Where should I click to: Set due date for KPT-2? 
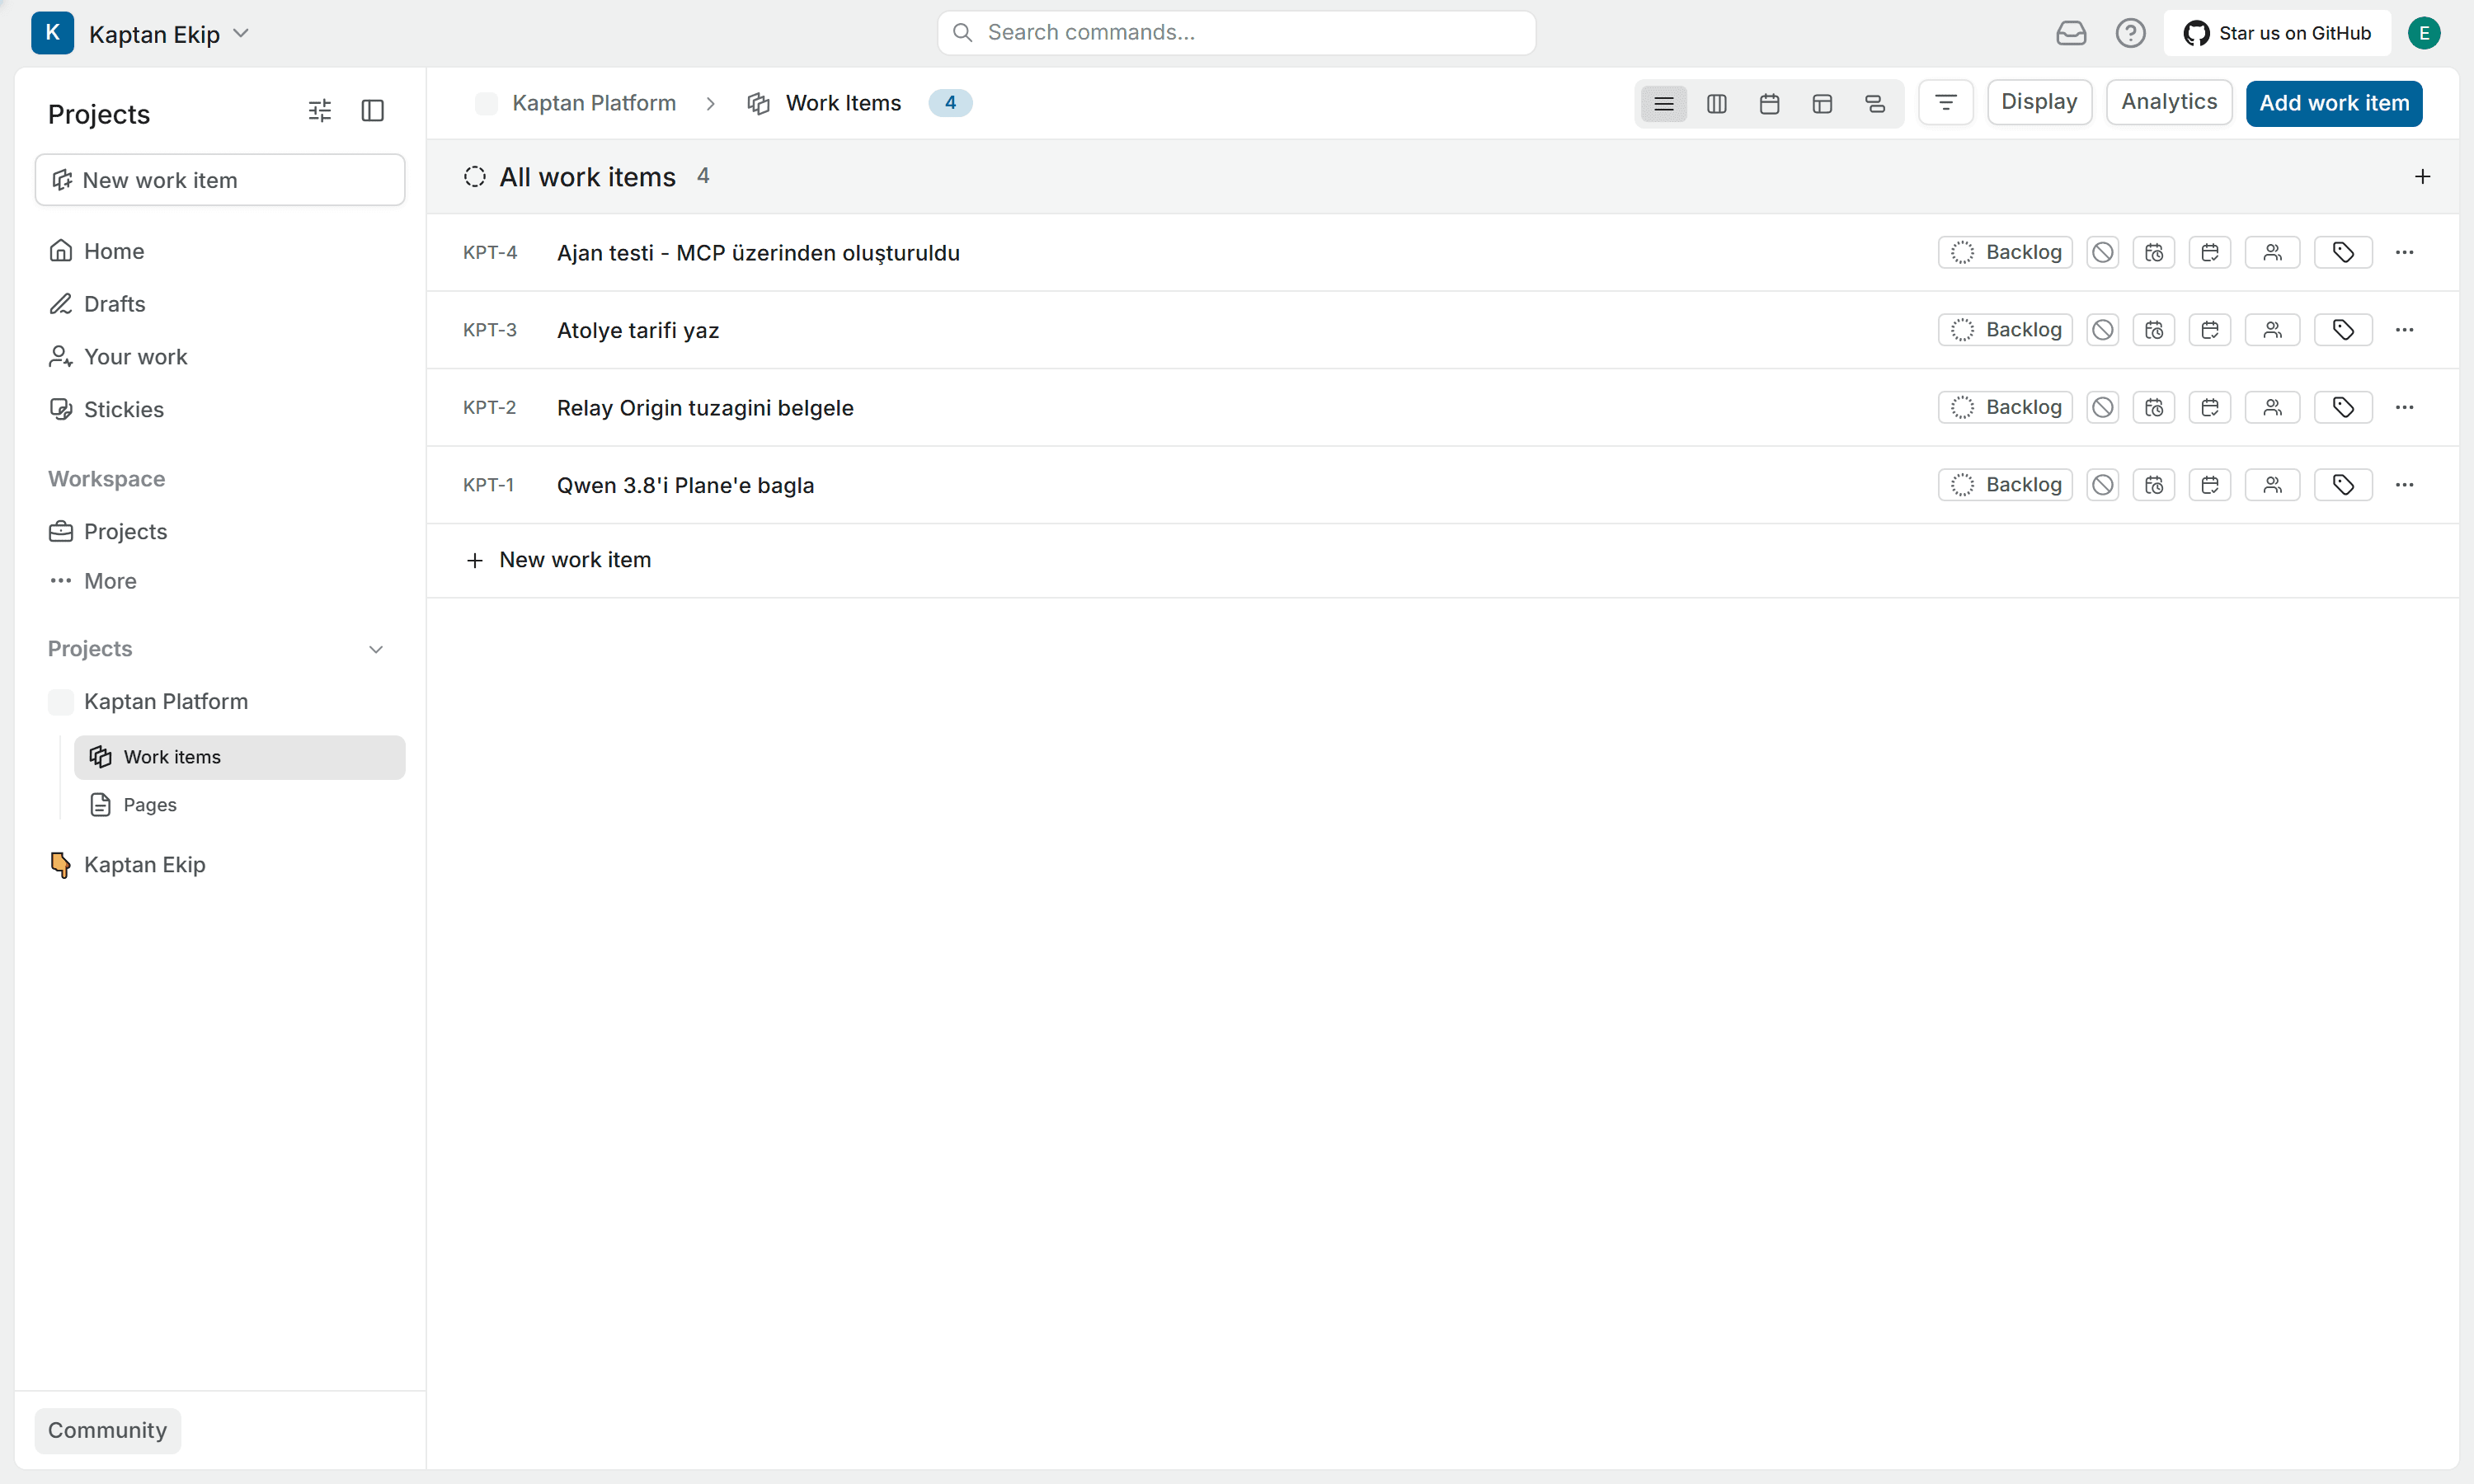pos(2209,407)
